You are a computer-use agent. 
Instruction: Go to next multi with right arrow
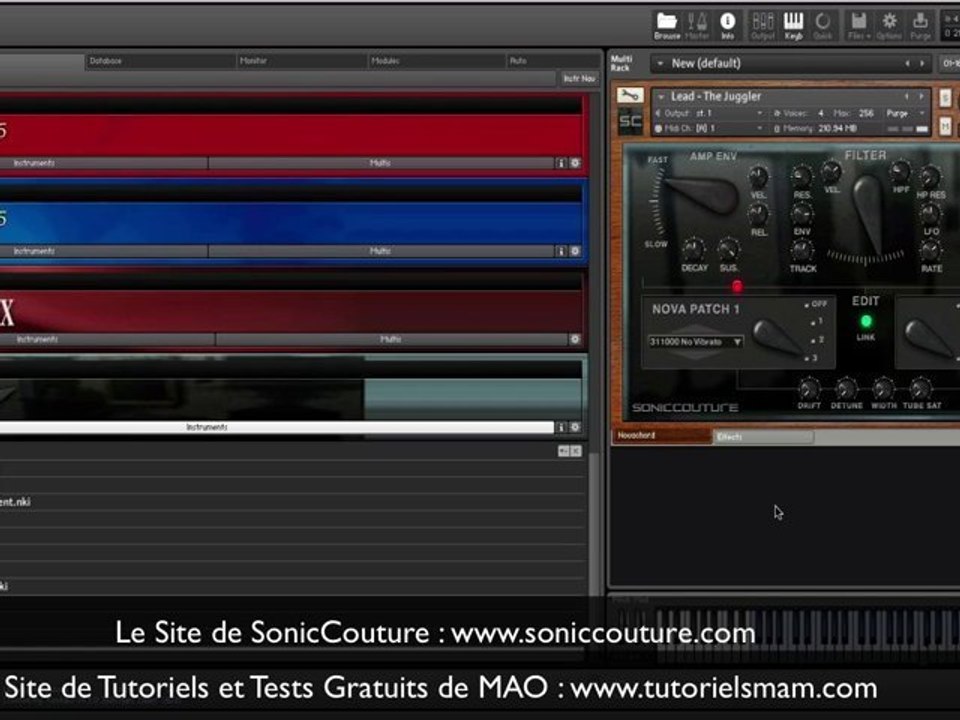coord(922,63)
